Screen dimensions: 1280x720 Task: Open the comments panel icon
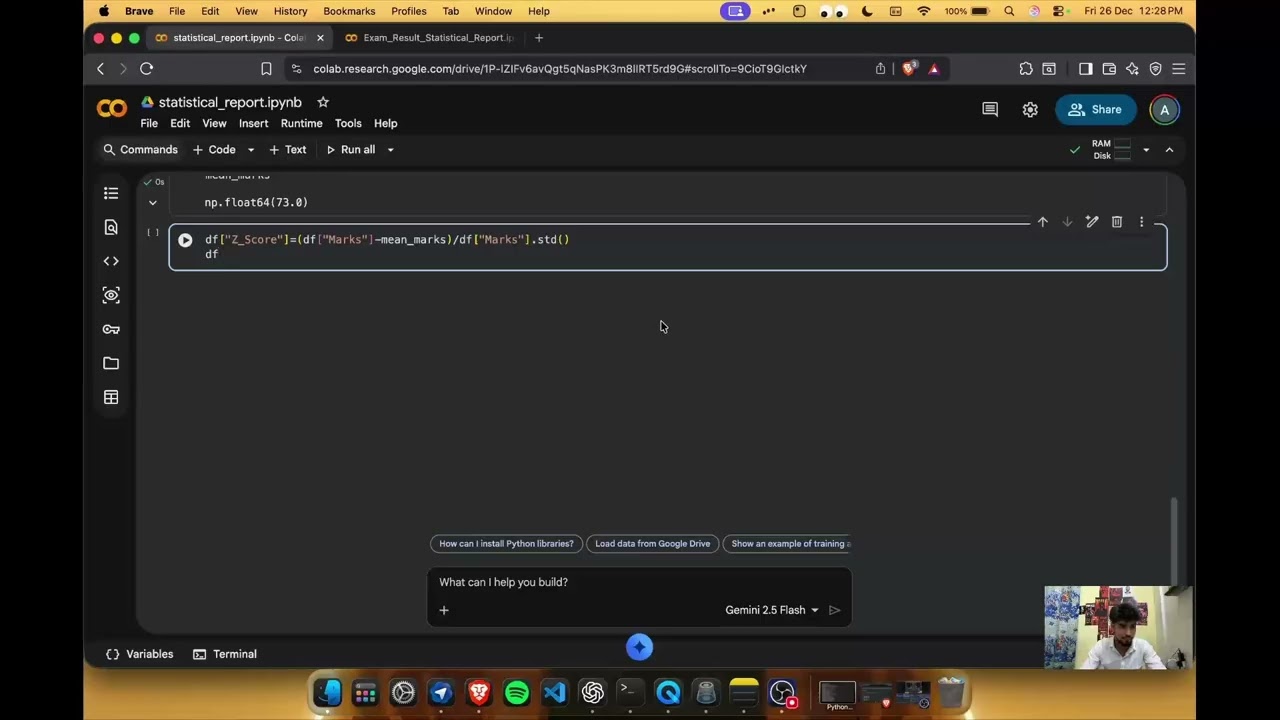tap(990, 110)
